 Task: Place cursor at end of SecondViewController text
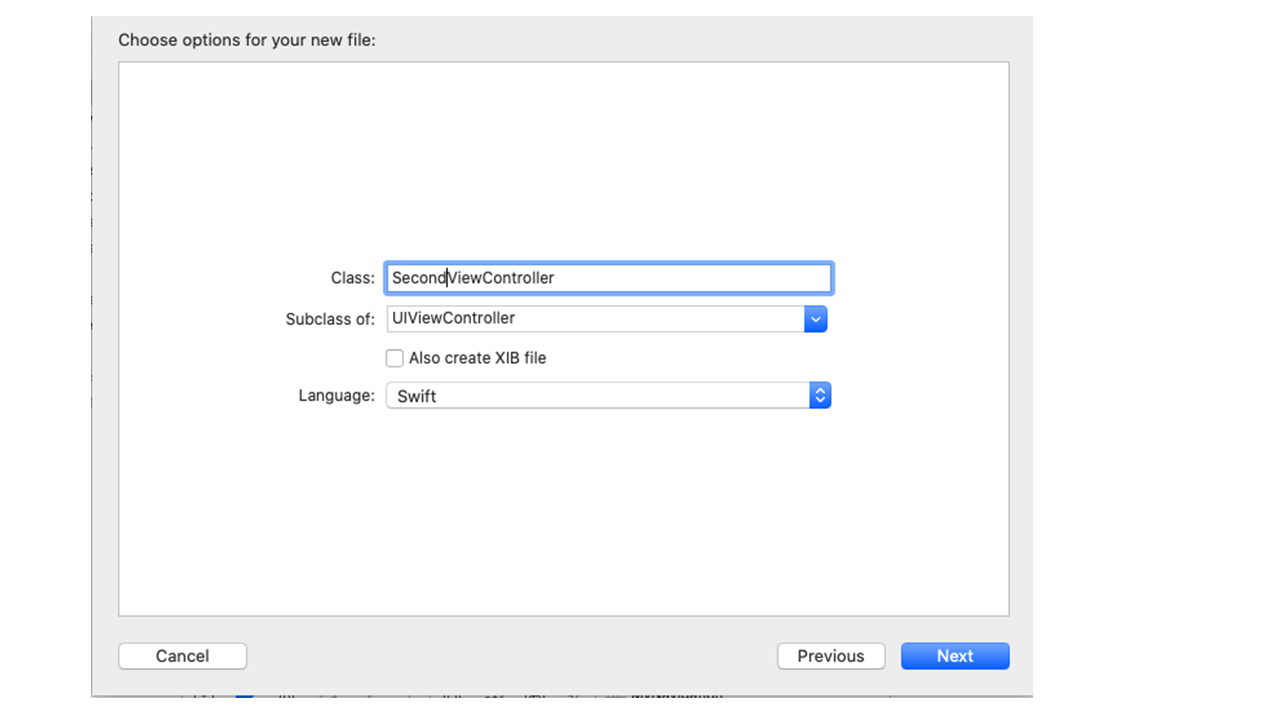(555, 278)
